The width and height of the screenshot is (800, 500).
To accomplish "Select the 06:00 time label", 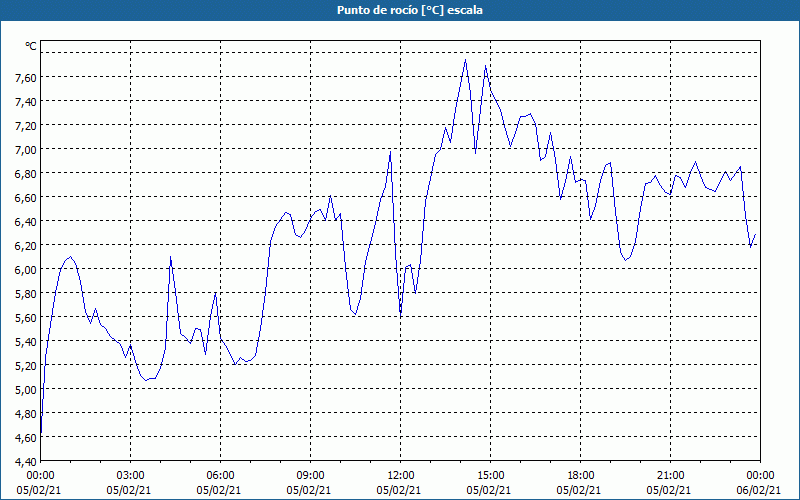I will click(x=220, y=476).
